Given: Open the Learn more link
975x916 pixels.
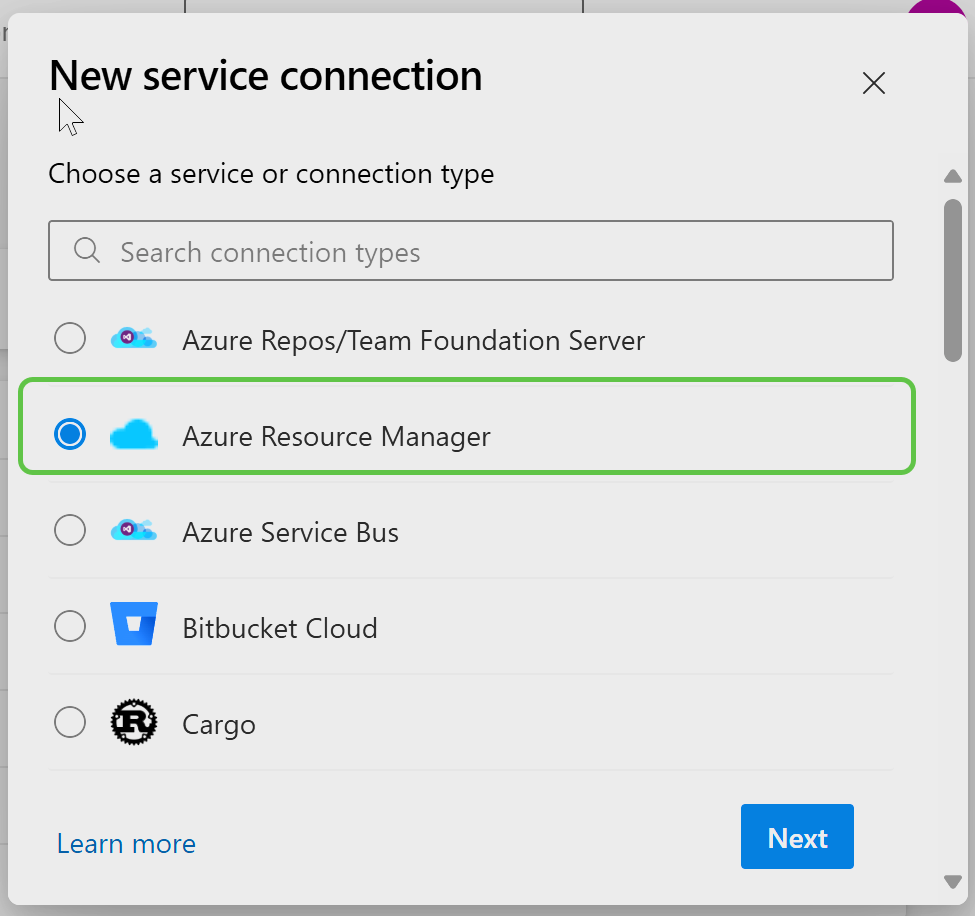Looking at the screenshot, I should pyautogui.click(x=126, y=844).
